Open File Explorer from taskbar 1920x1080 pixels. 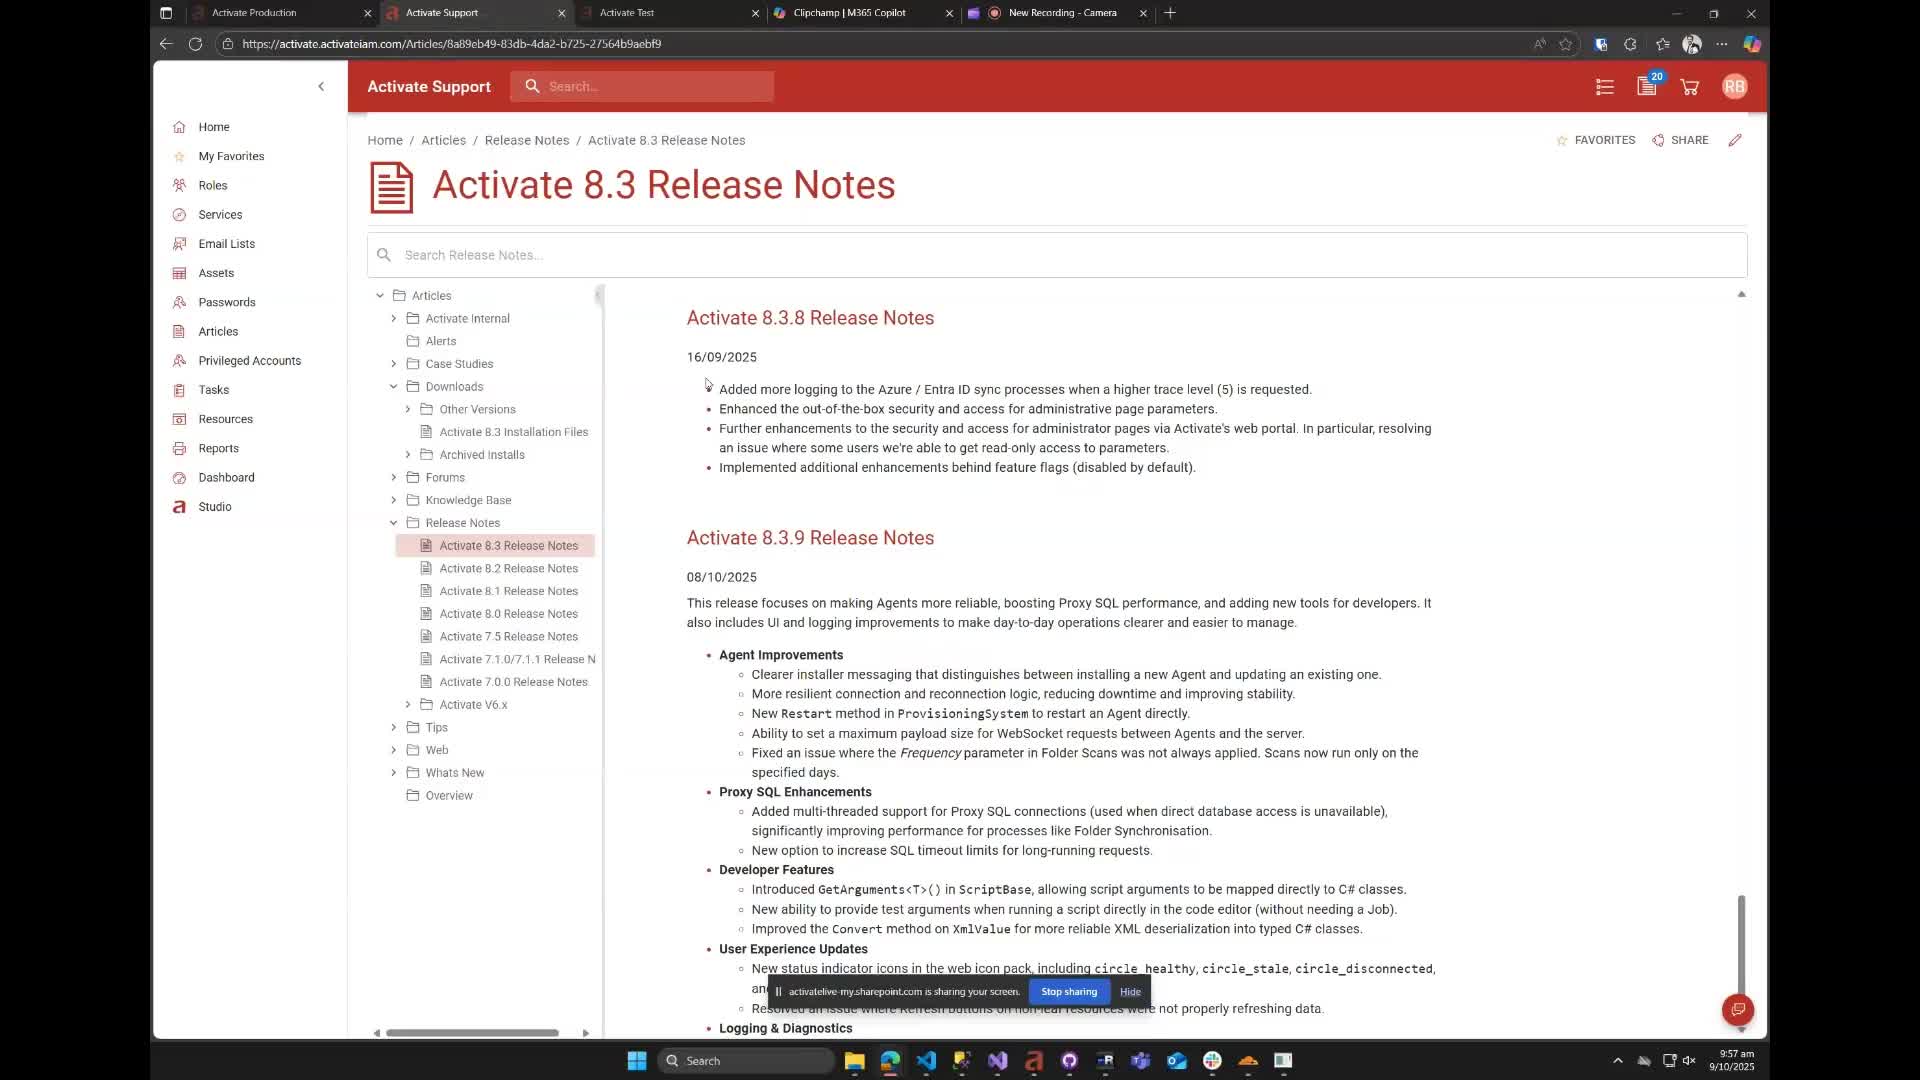[x=854, y=1061]
